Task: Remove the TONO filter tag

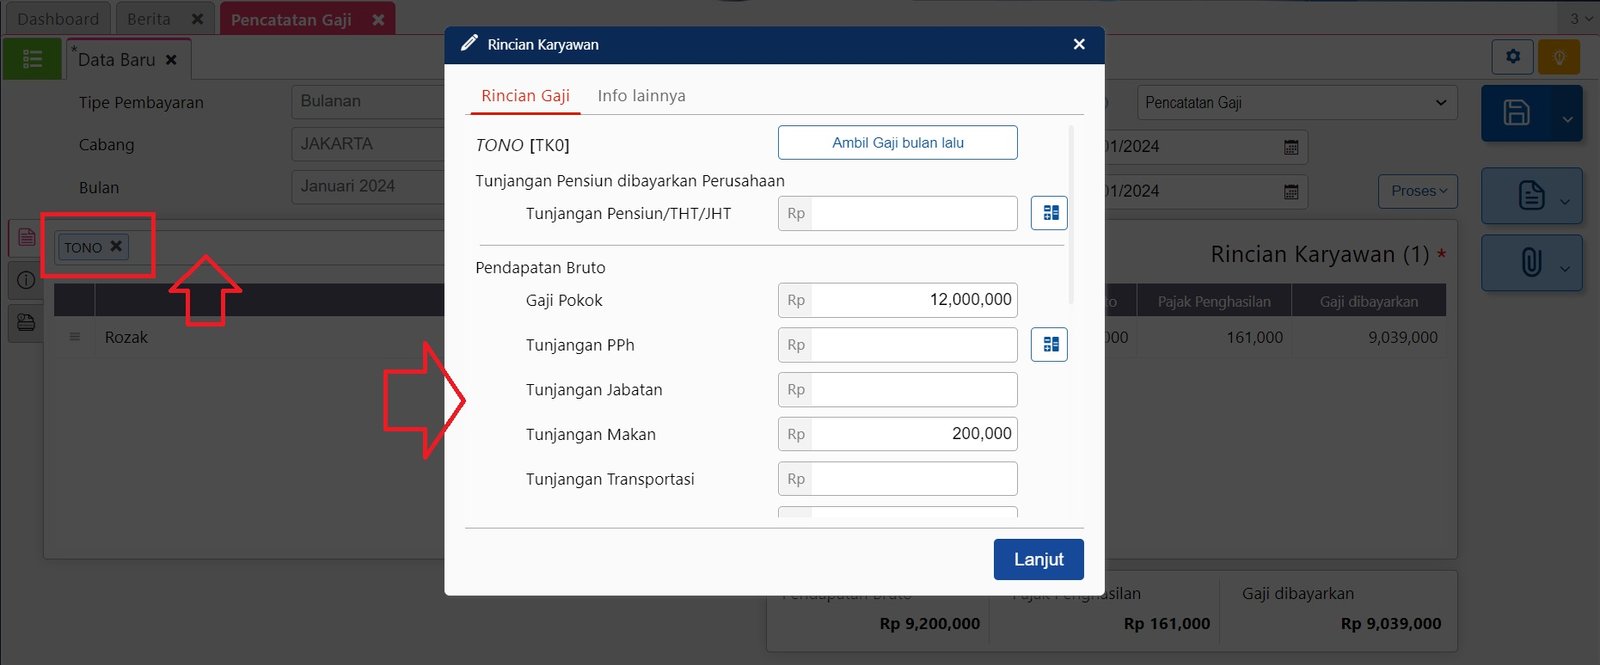Action: (x=116, y=246)
